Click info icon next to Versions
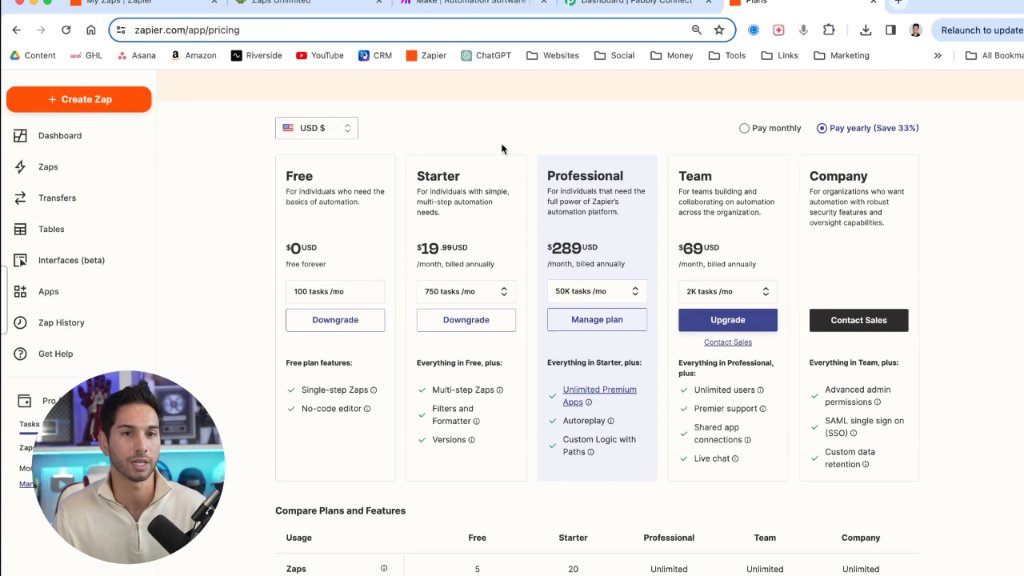Screen dimensions: 1024x576 472,440
